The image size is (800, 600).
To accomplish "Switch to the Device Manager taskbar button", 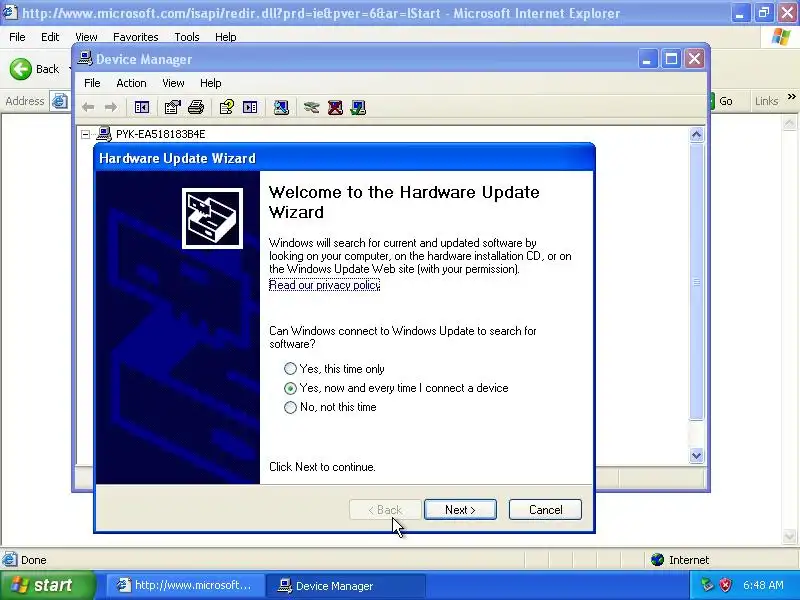I will tap(345, 586).
